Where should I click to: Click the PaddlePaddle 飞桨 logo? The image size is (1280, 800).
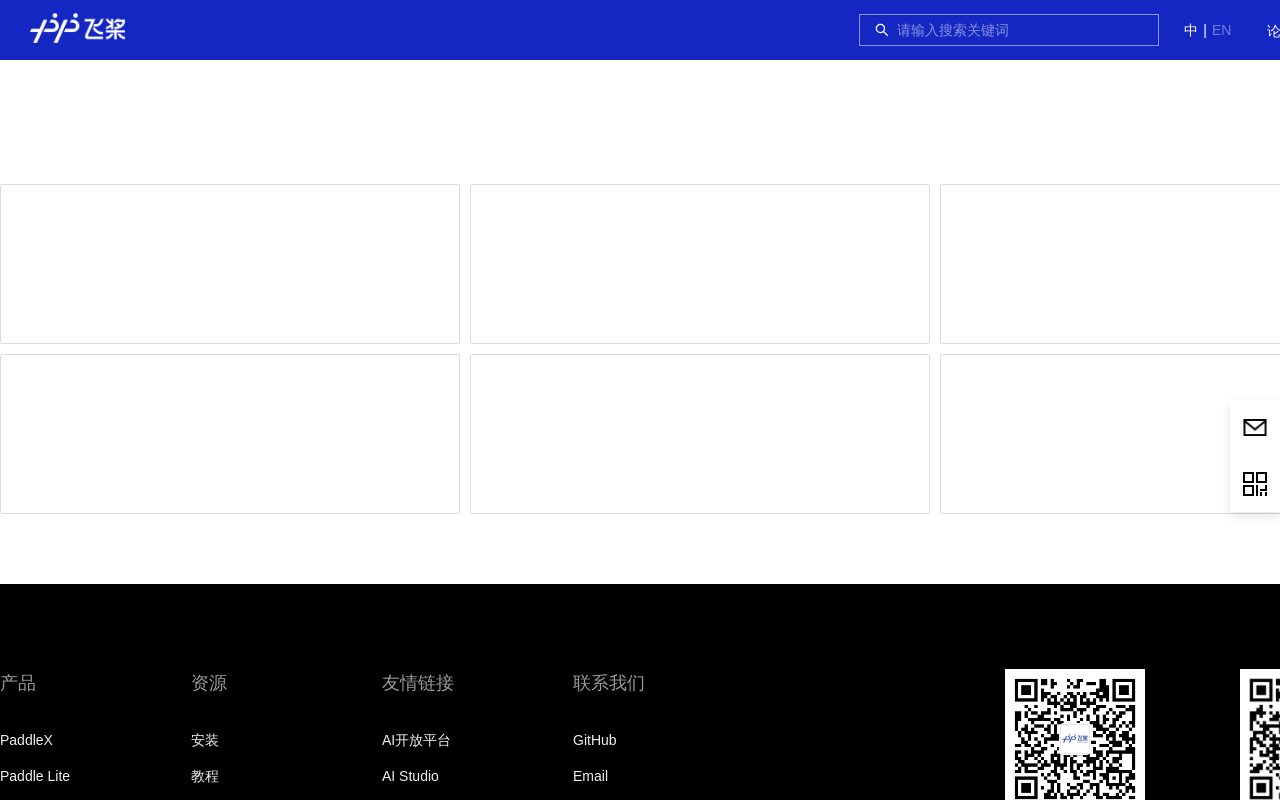(x=78, y=29)
